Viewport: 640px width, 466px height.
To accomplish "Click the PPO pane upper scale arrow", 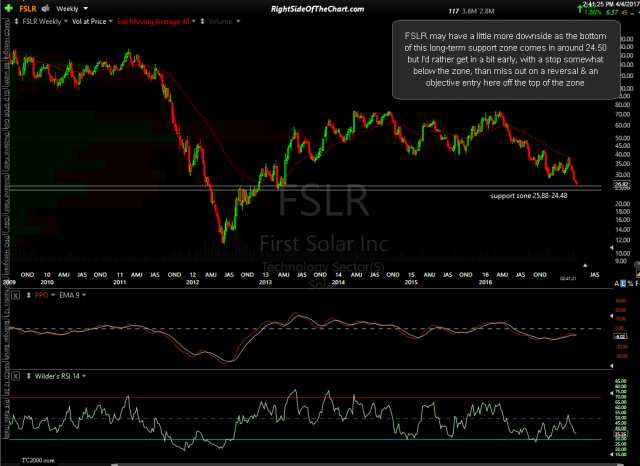I will 611,316.
